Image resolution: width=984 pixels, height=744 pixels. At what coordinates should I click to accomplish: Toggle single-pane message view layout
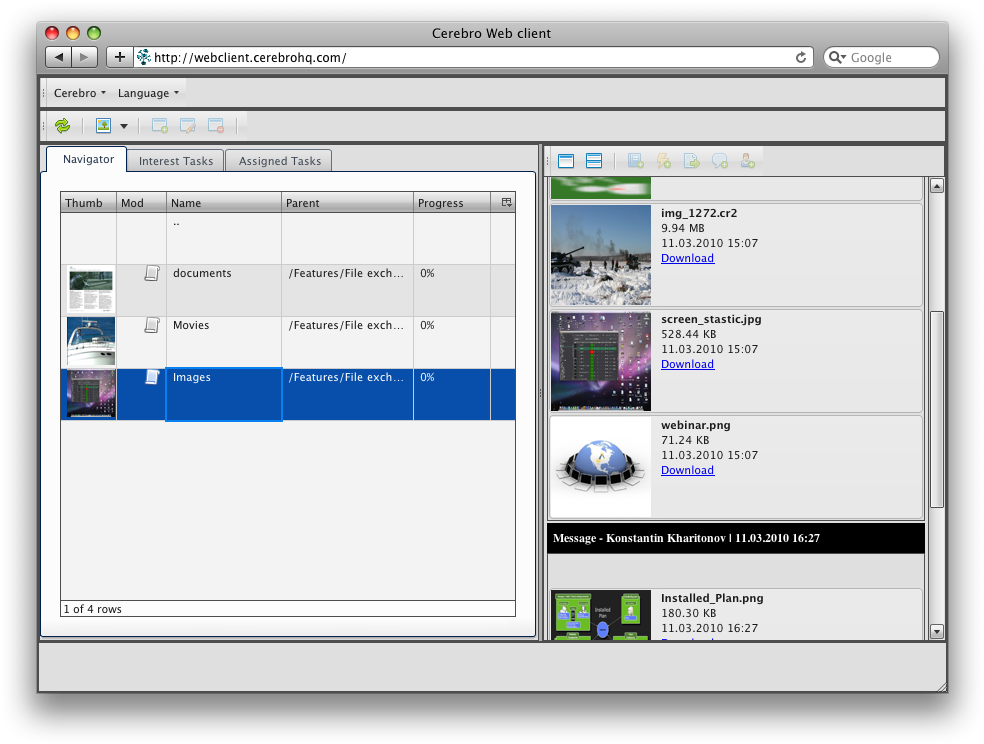tap(565, 160)
